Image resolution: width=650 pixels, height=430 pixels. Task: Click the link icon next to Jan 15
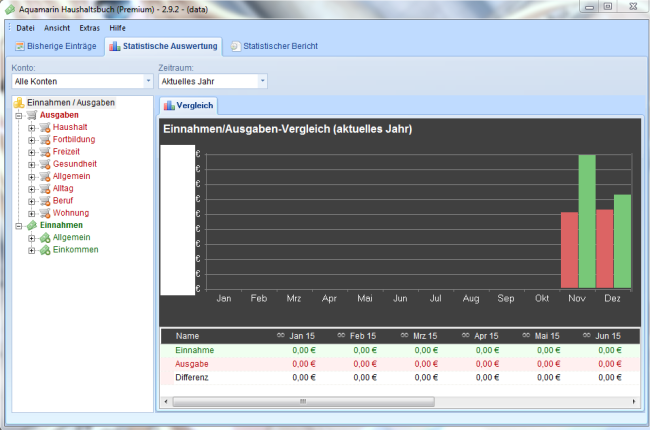pyautogui.click(x=281, y=335)
